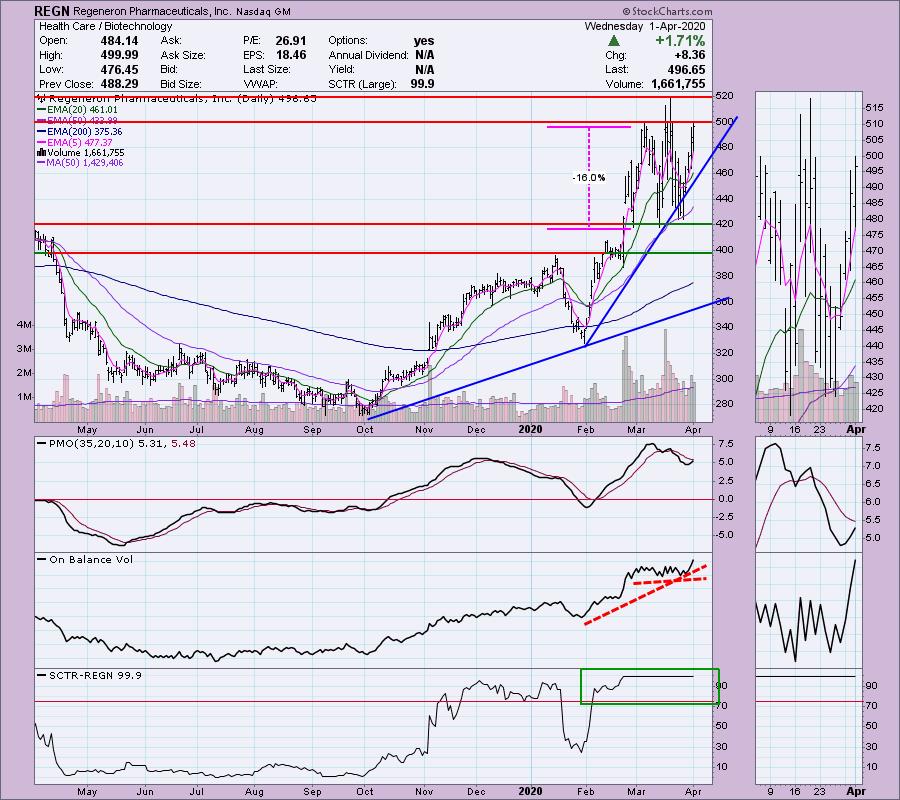Image resolution: width=900 pixels, height=800 pixels.
Task: Click the Ask Size label
Action: point(183,55)
